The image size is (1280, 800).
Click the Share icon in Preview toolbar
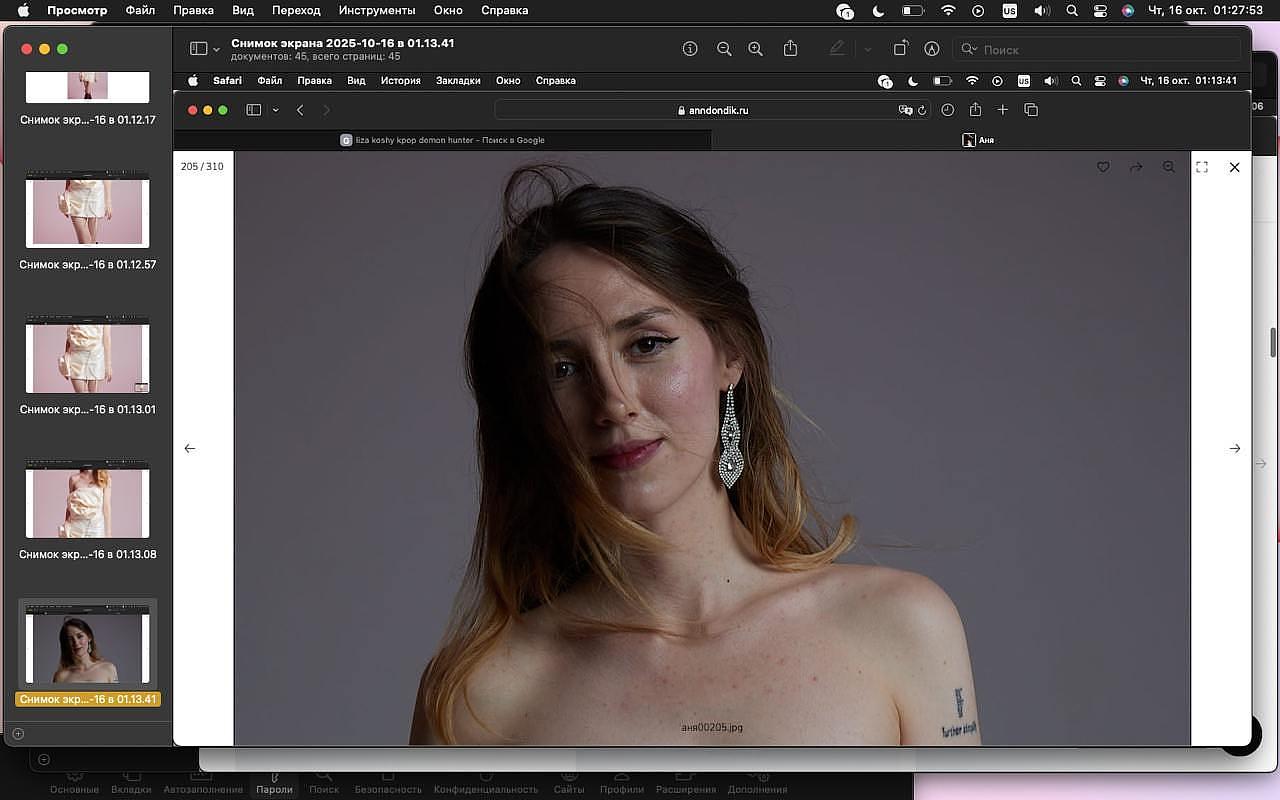click(790, 49)
